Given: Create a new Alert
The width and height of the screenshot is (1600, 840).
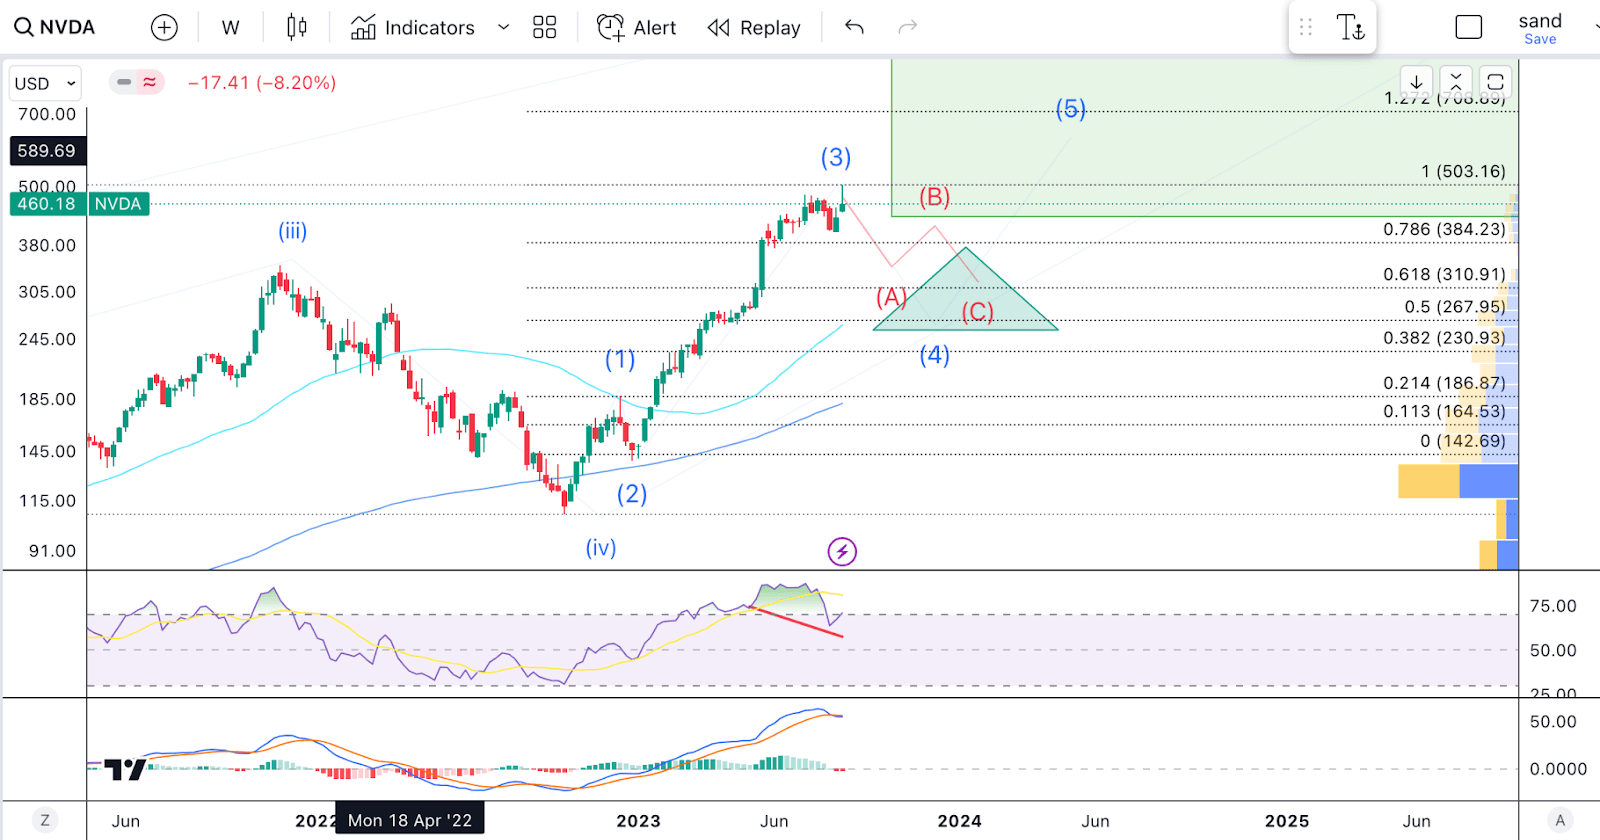Looking at the screenshot, I should 636,27.
